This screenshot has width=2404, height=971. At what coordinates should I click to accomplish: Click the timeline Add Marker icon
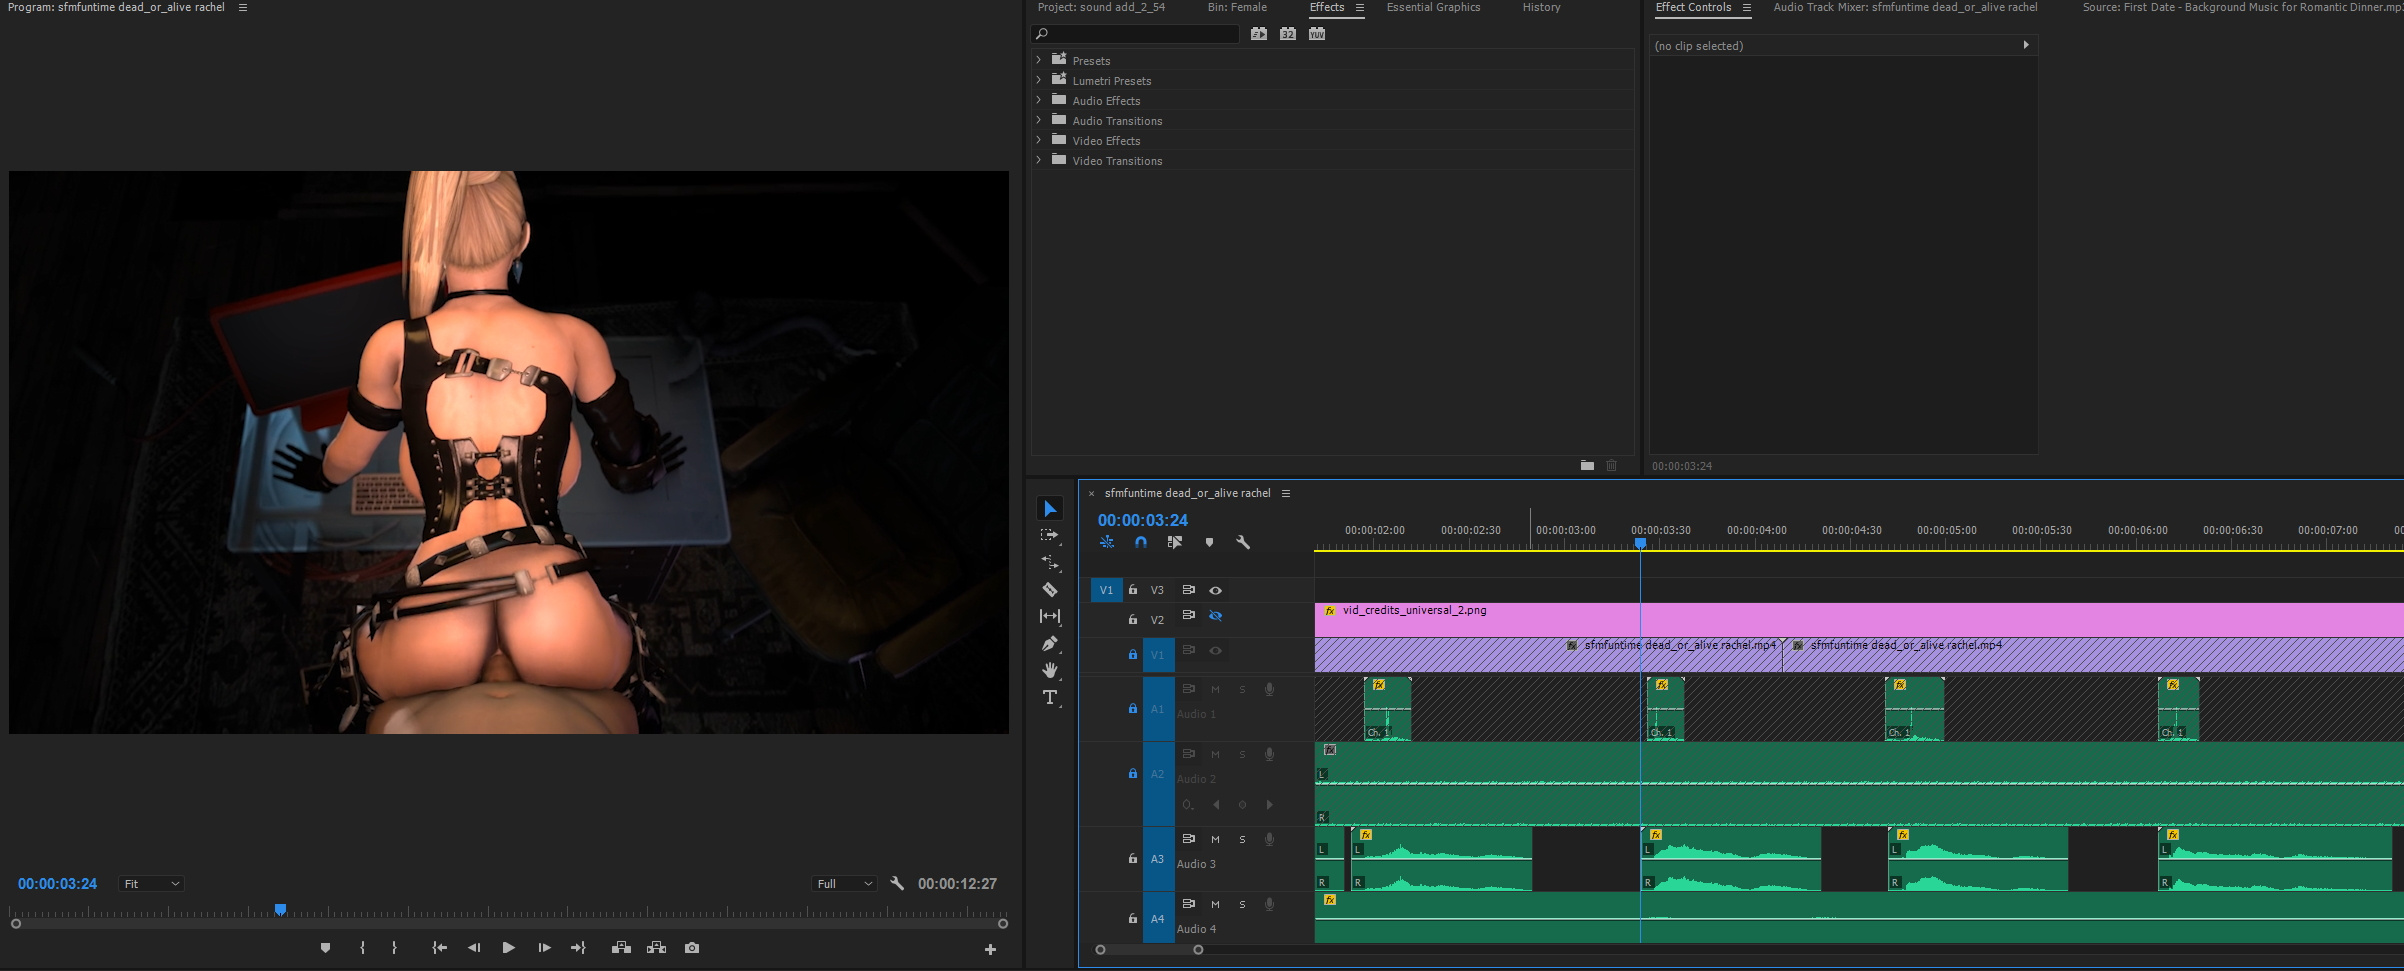[x=1209, y=542]
